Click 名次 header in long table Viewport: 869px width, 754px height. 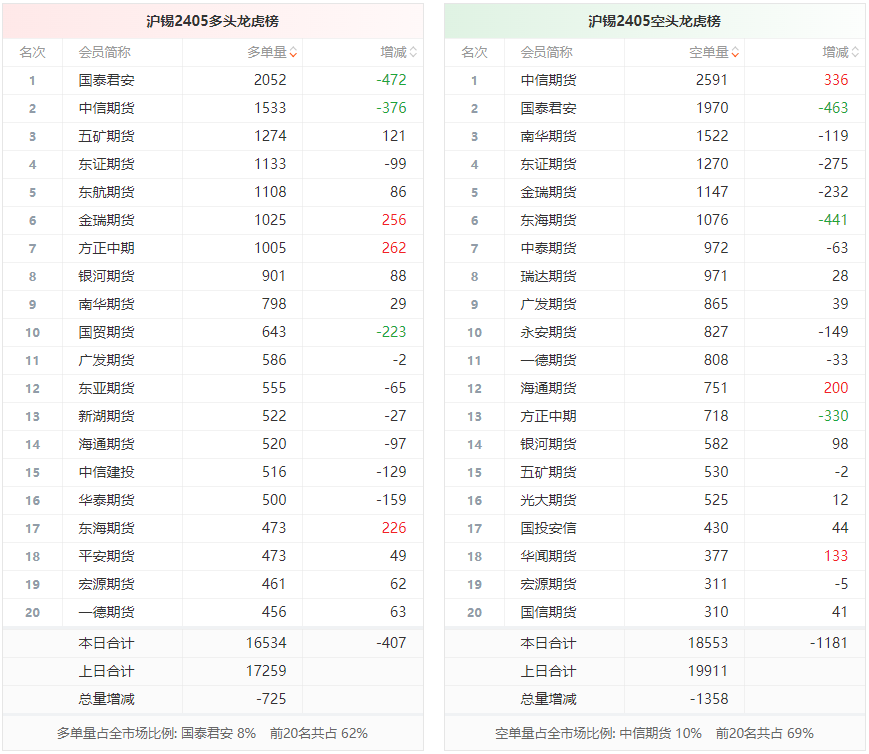(x=32, y=53)
